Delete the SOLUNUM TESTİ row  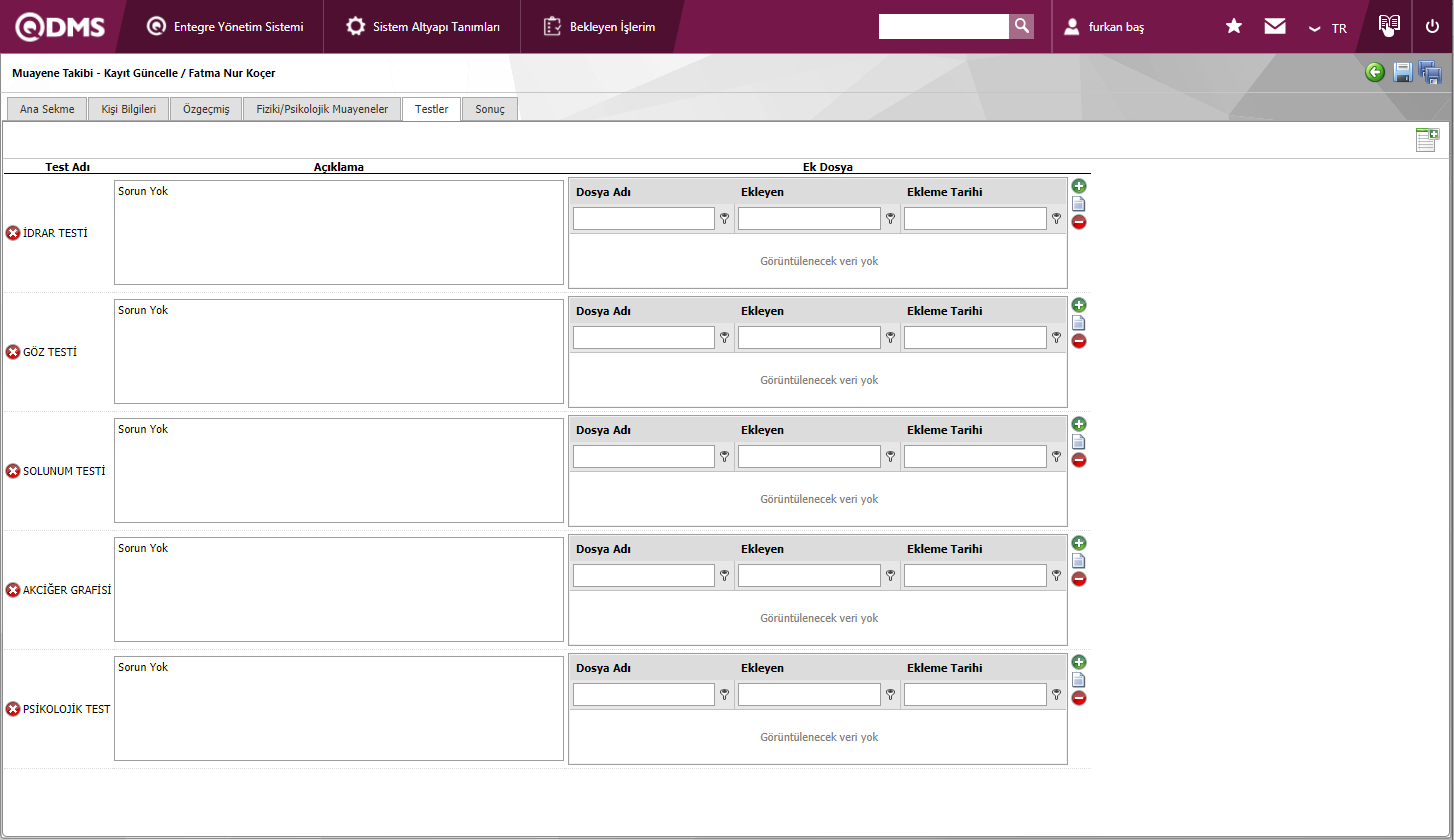point(13,471)
